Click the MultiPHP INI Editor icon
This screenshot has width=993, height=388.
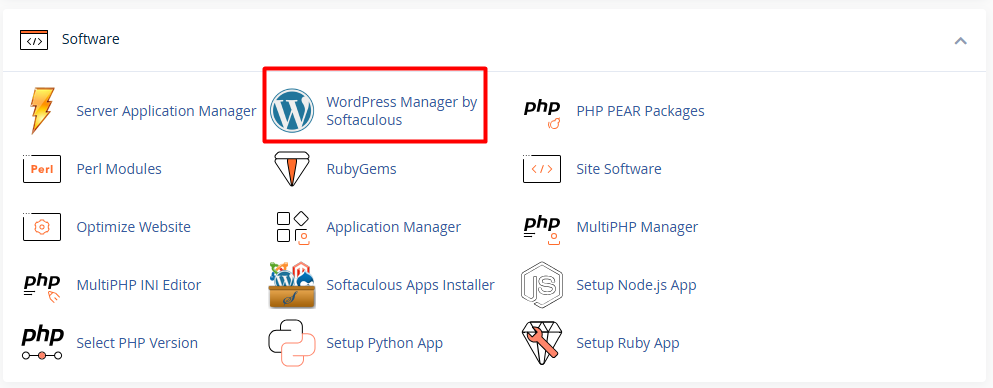tap(42, 288)
